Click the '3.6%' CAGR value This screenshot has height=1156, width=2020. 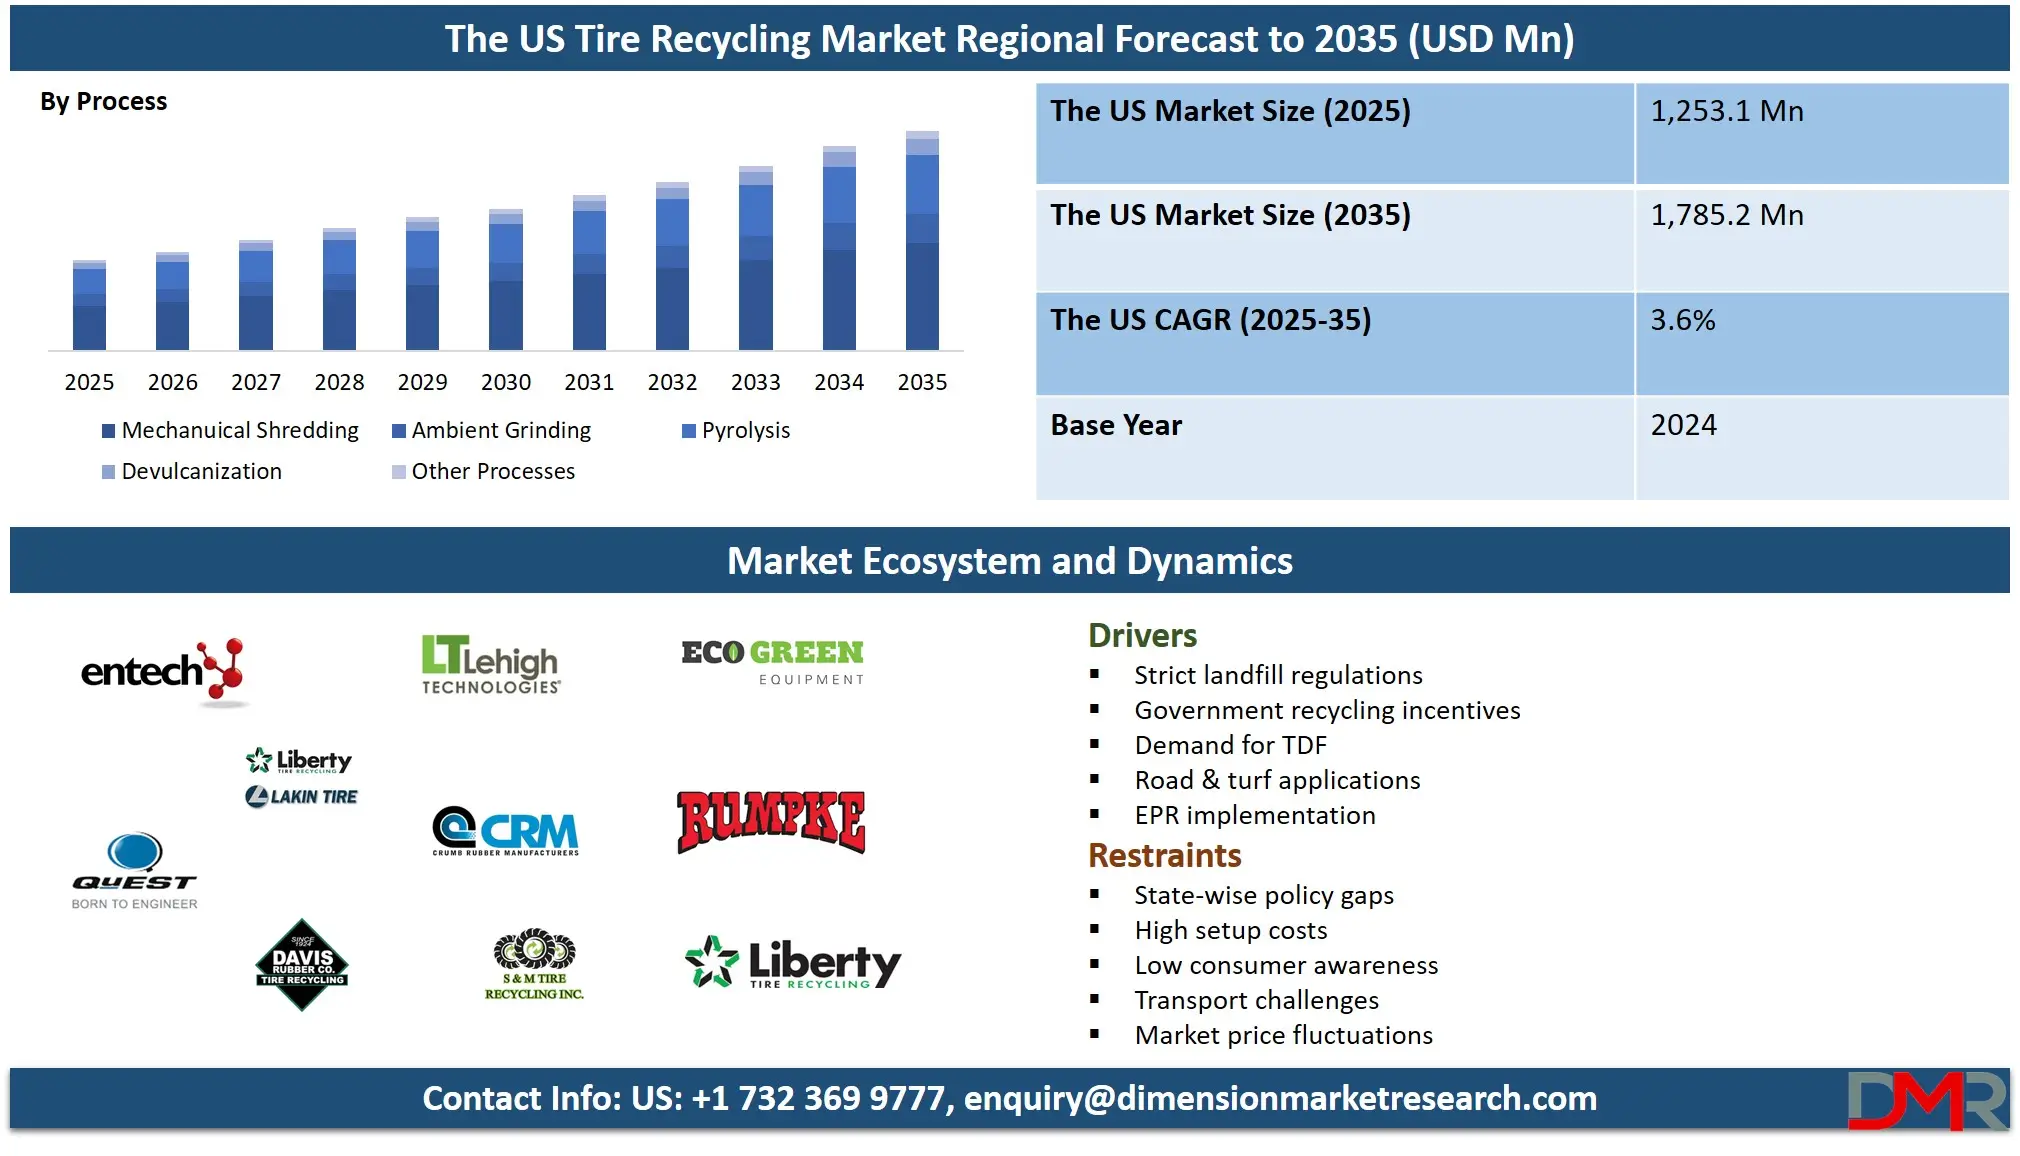click(1683, 320)
